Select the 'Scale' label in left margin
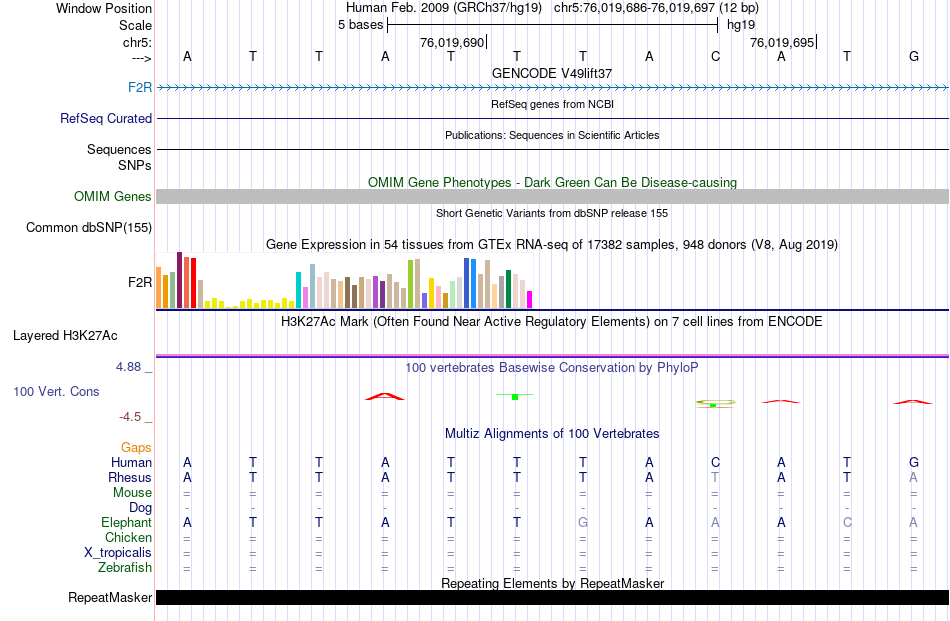This screenshot has width=950, height=621. coord(135,25)
